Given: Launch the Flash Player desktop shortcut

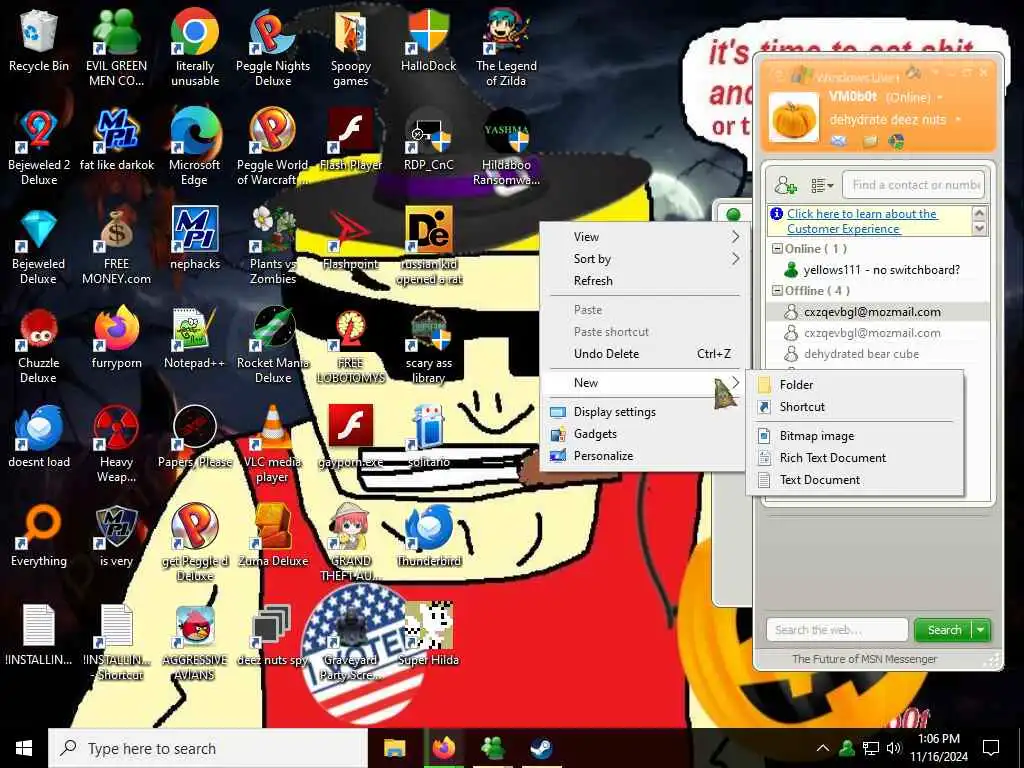Looking at the screenshot, I should [351, 138].
